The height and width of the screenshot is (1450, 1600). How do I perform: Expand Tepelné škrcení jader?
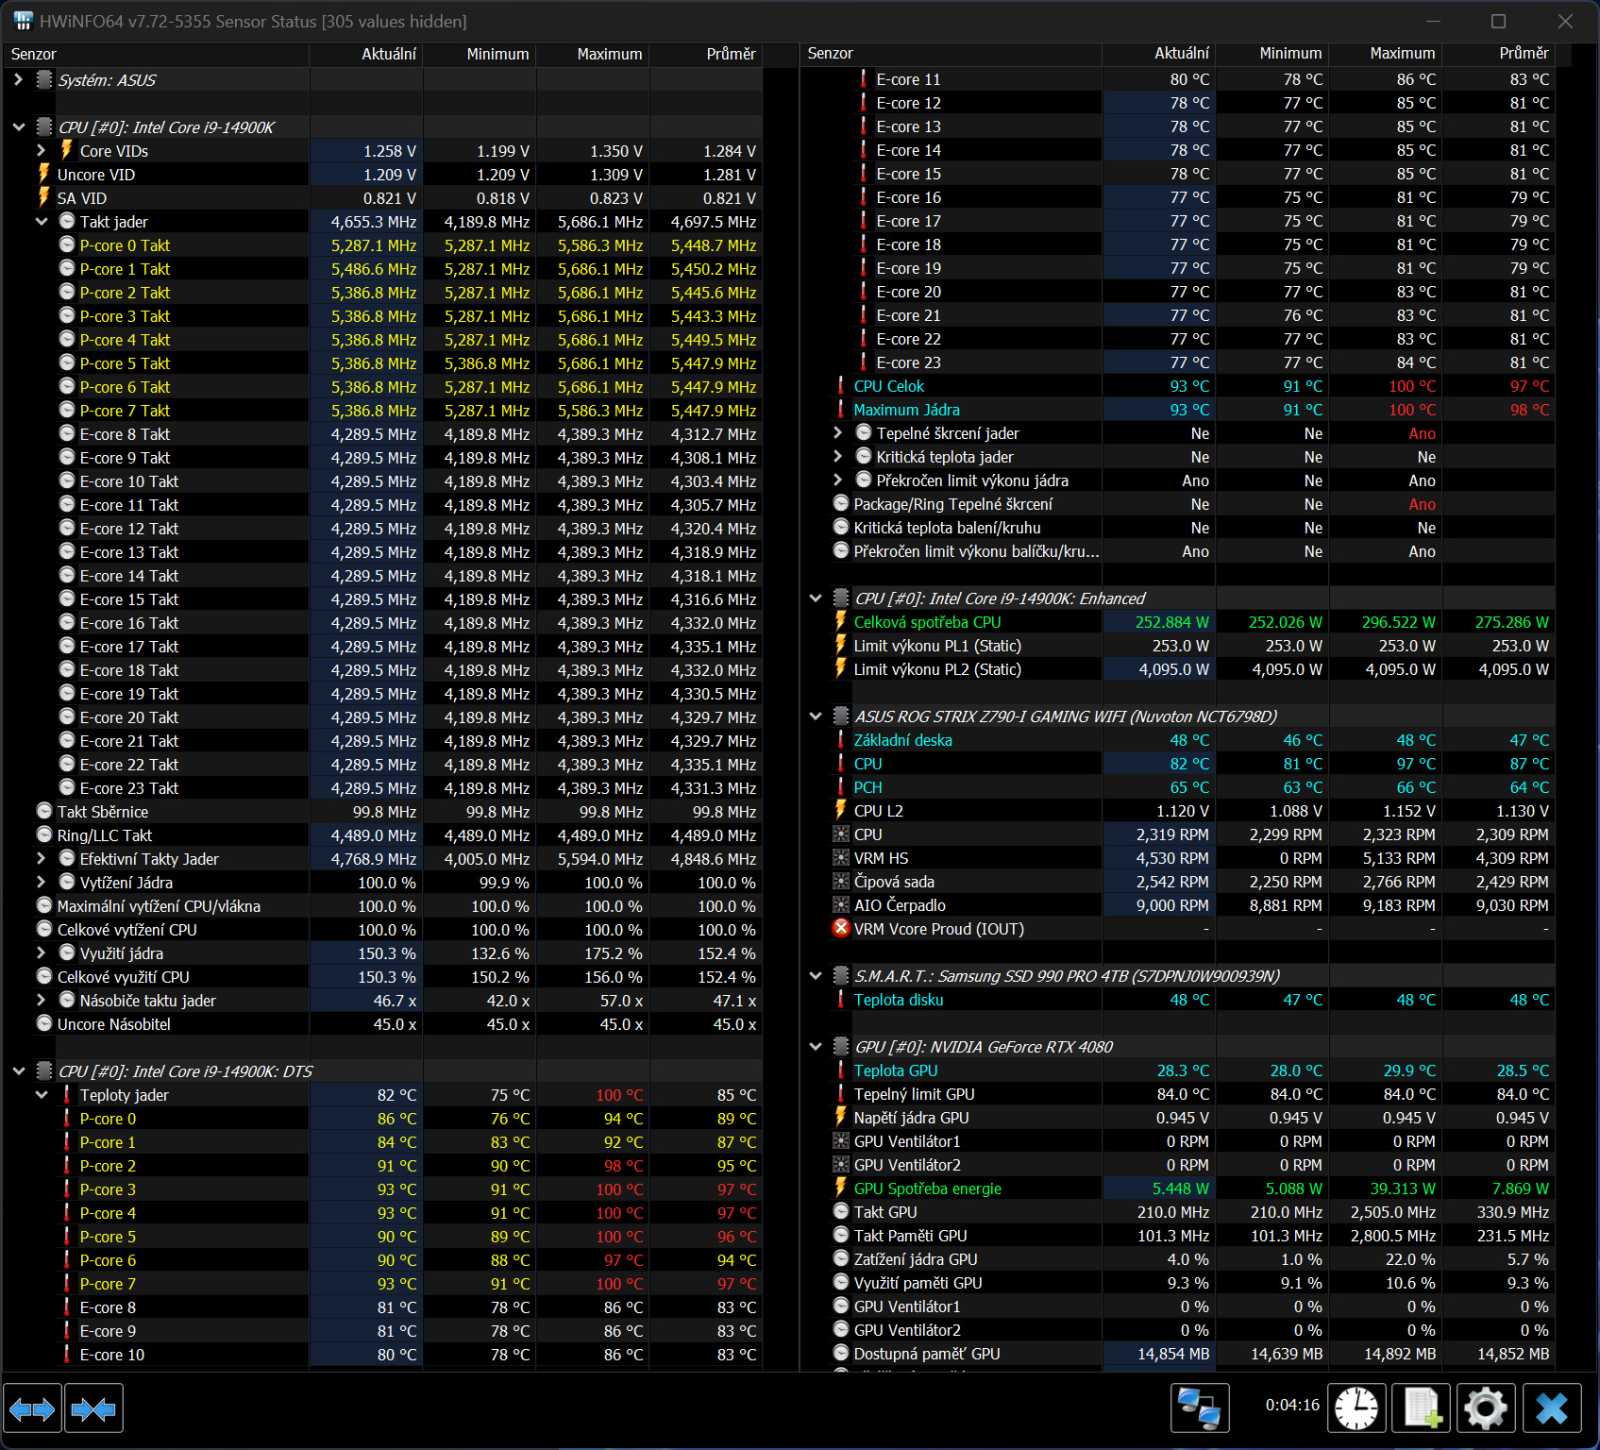click(x=838, y=433)
